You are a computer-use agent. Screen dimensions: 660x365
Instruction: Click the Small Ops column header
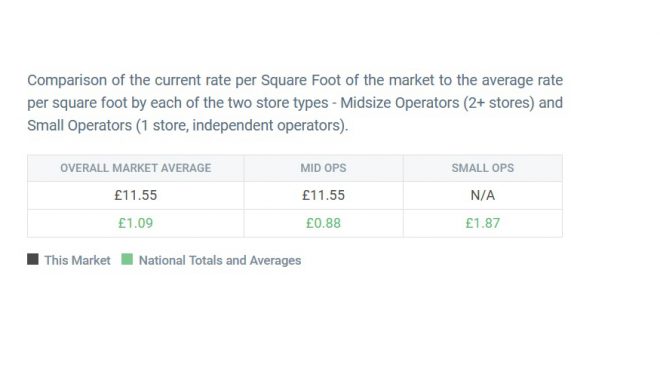coord(483,168)
